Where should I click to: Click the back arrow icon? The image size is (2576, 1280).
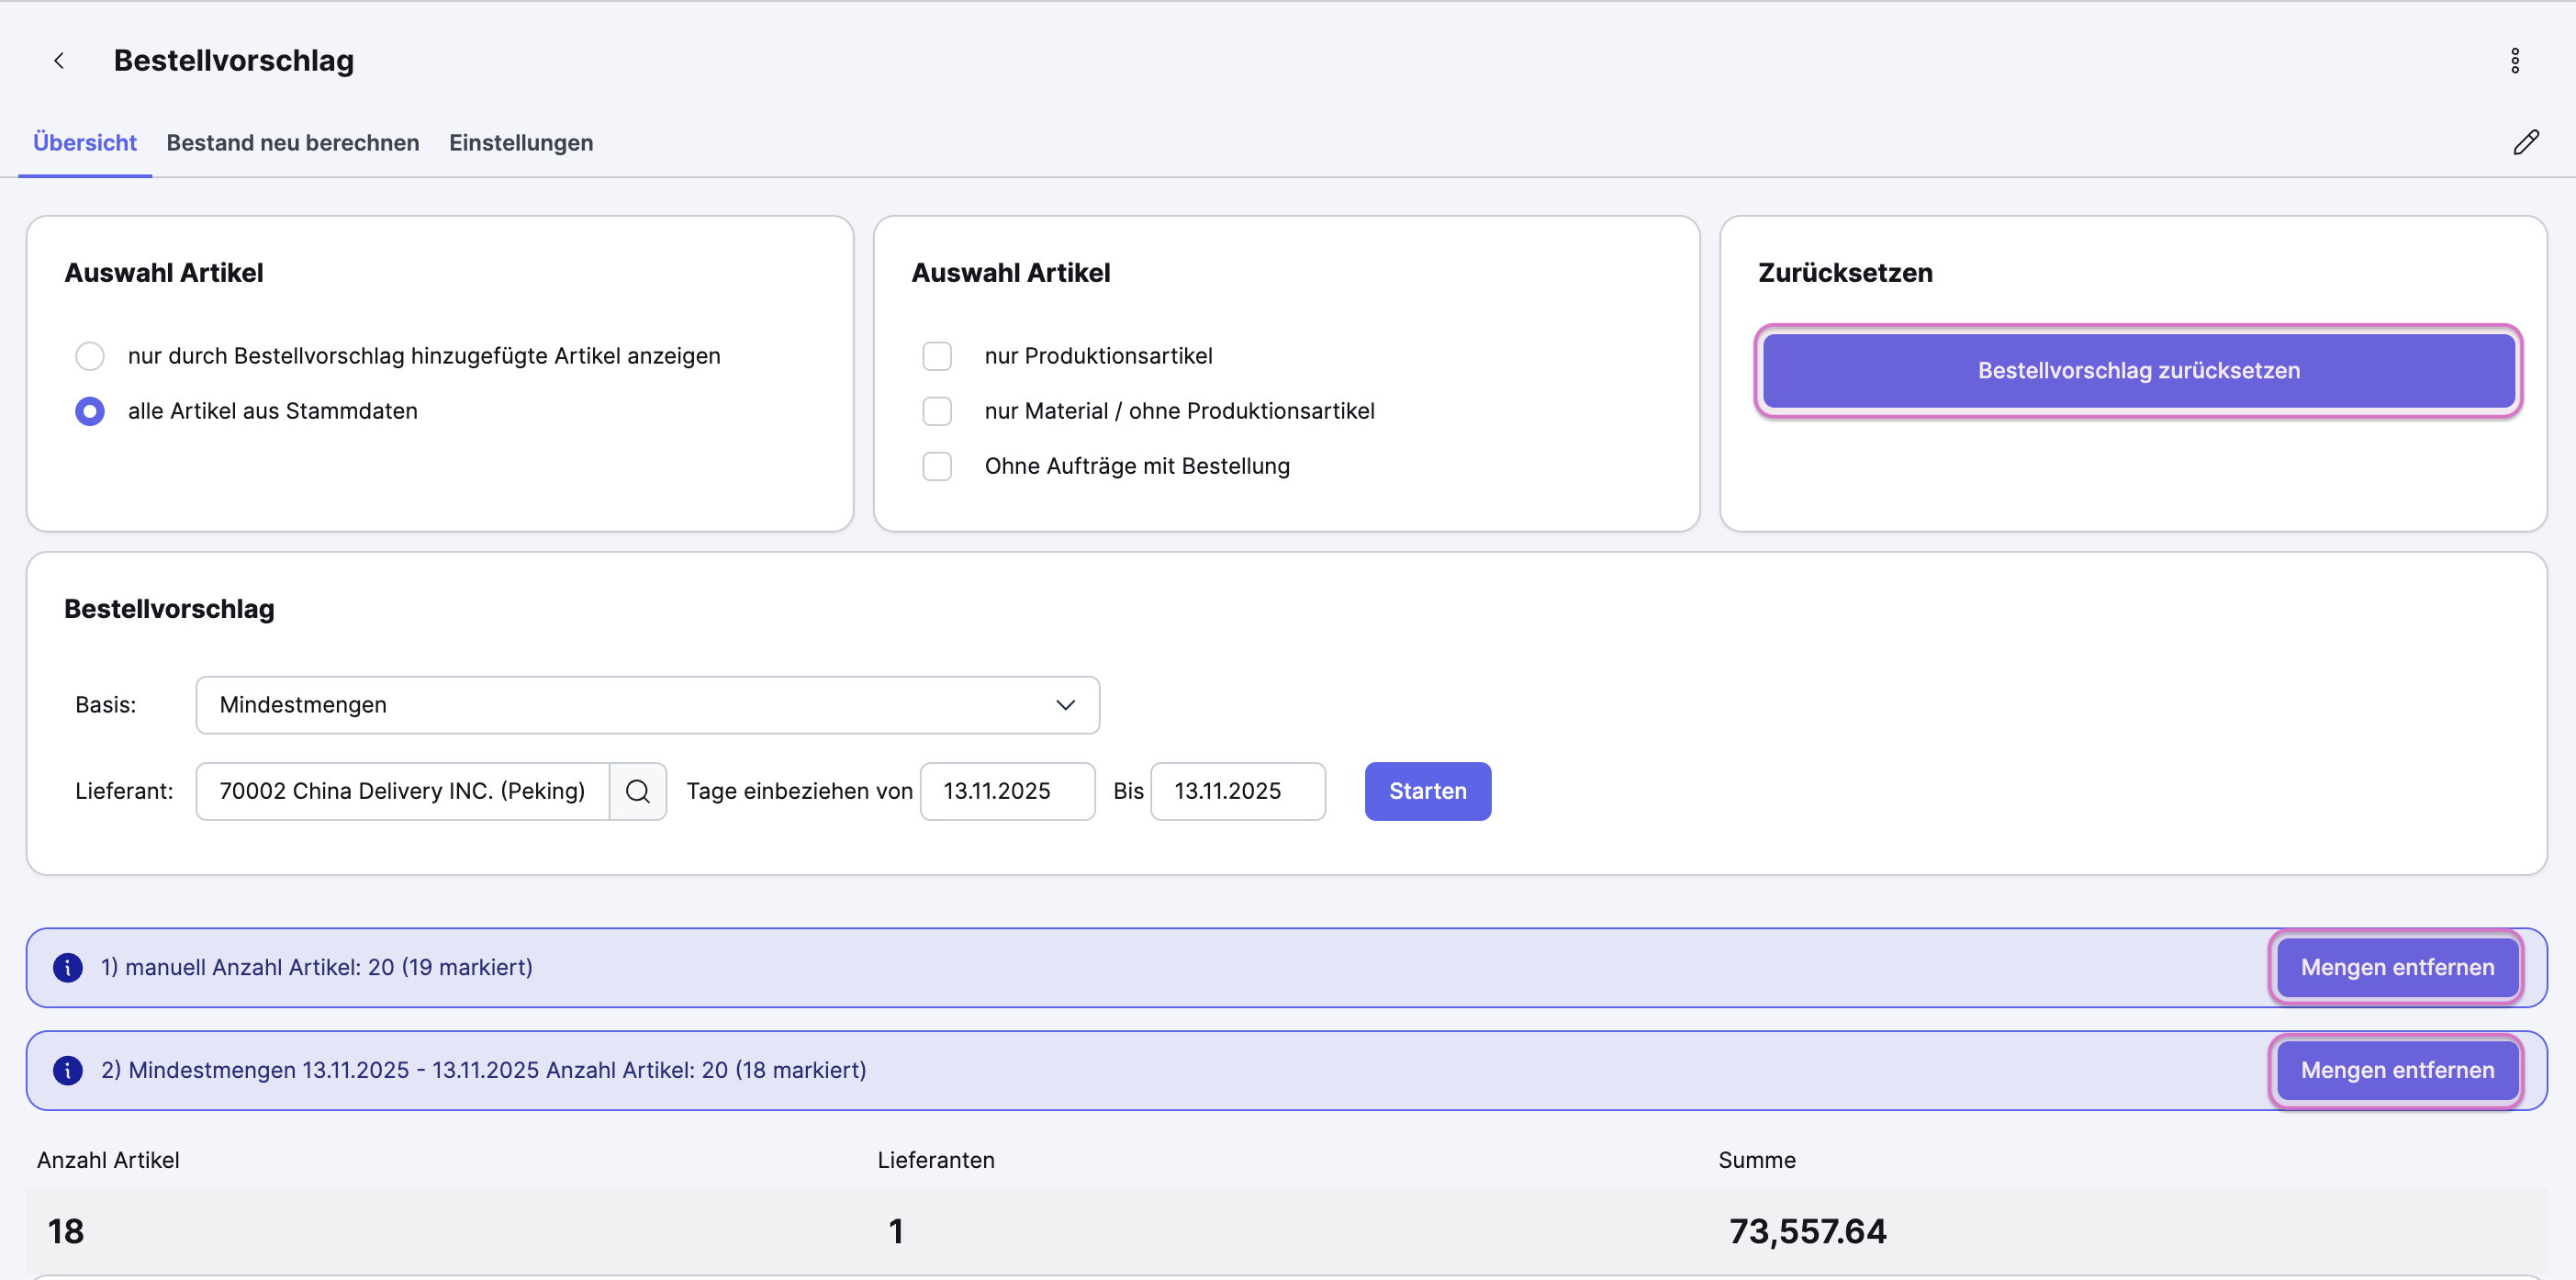pos(59,61)
